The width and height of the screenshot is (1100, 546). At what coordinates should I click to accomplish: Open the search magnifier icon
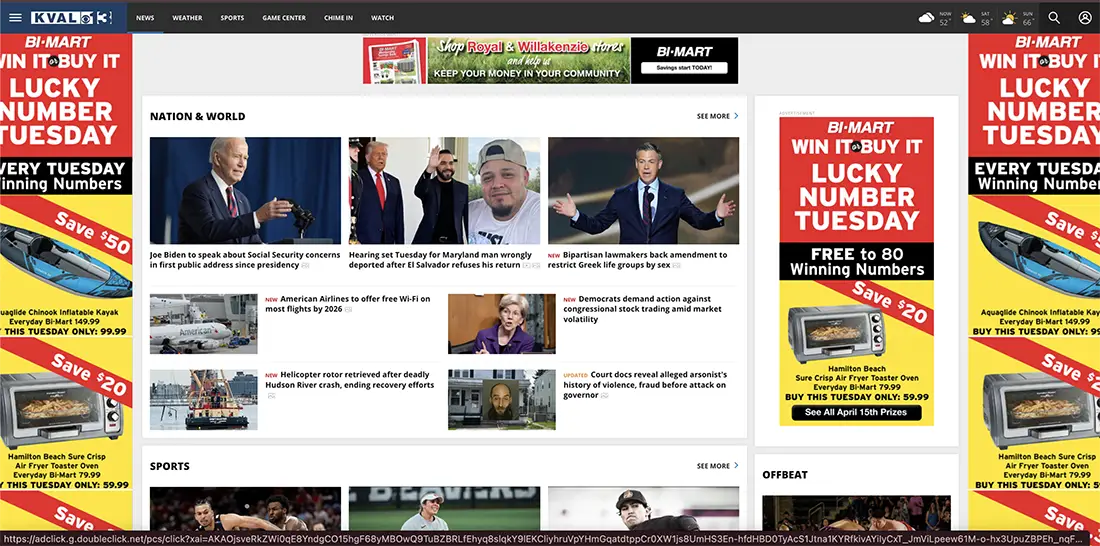(1054, 18)
